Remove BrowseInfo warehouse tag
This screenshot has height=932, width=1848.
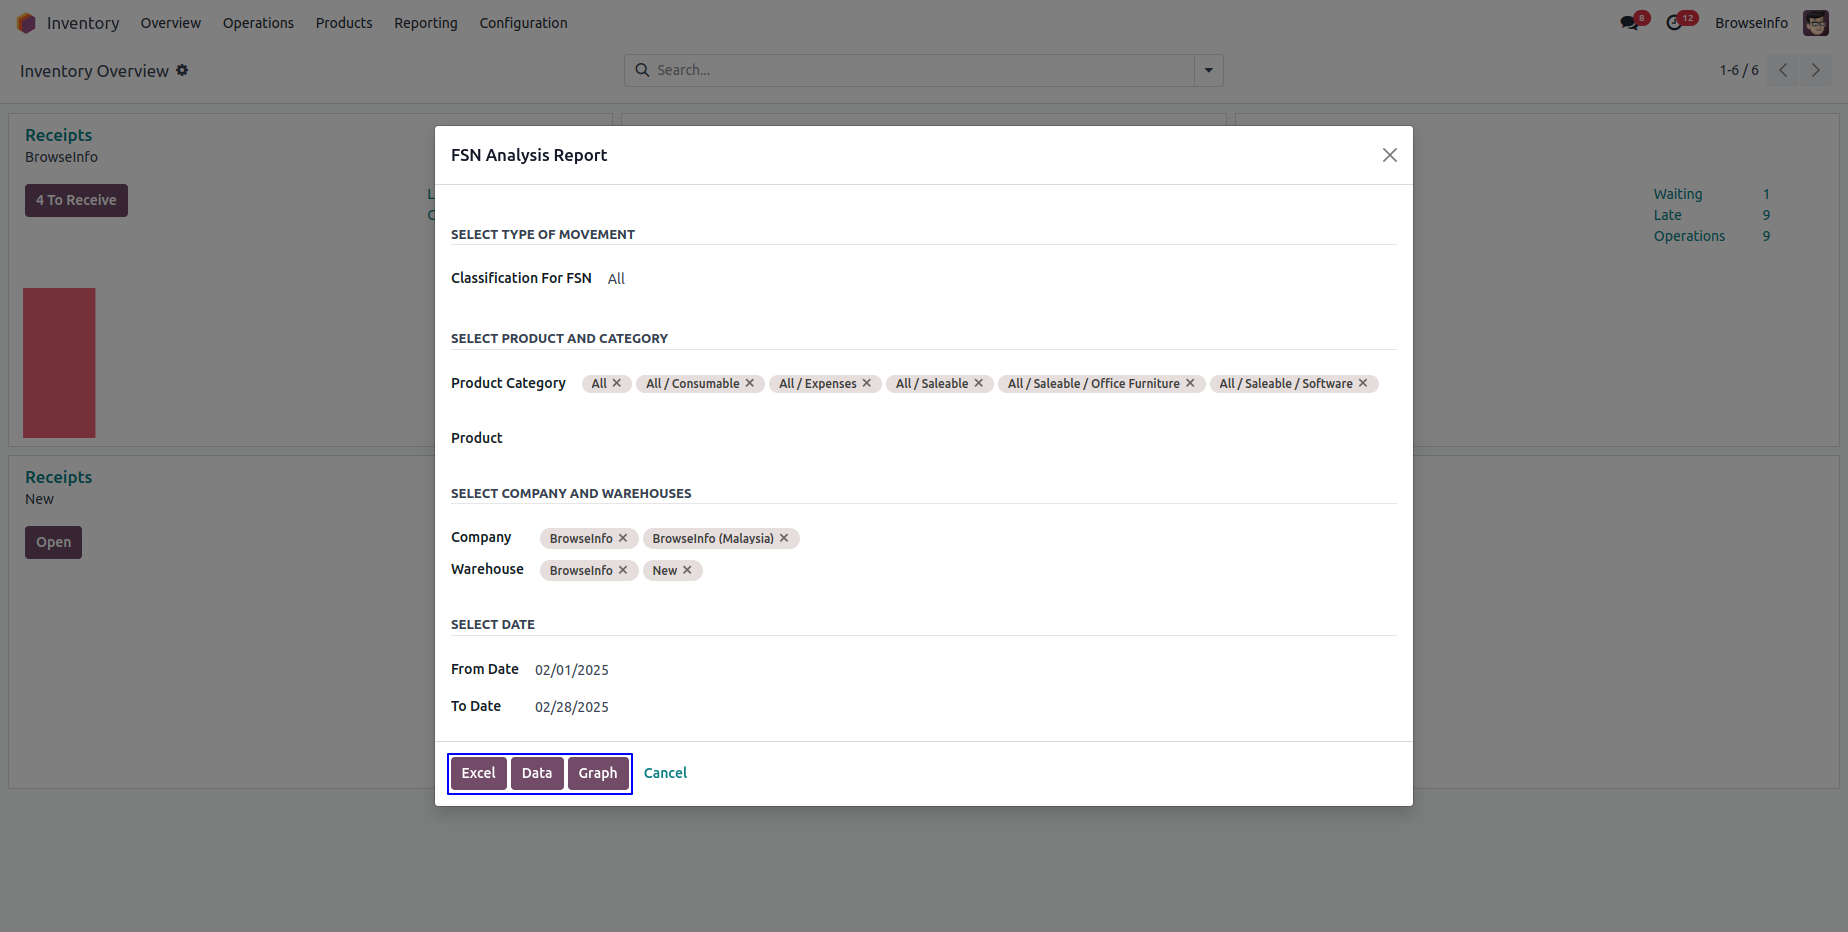(x=623, y=570)
